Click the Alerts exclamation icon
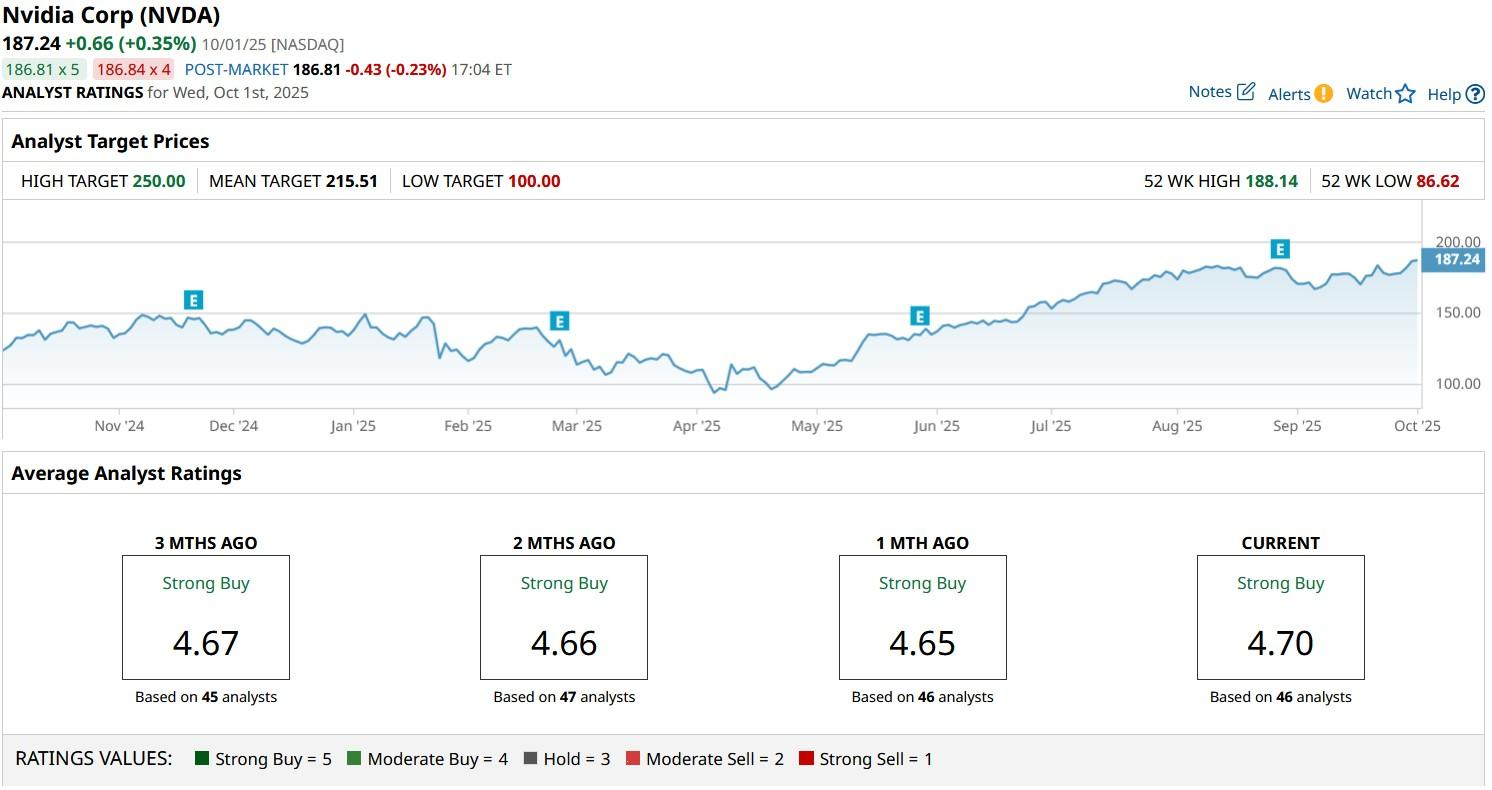1492x790 pixels. [x=1323, y=94]
